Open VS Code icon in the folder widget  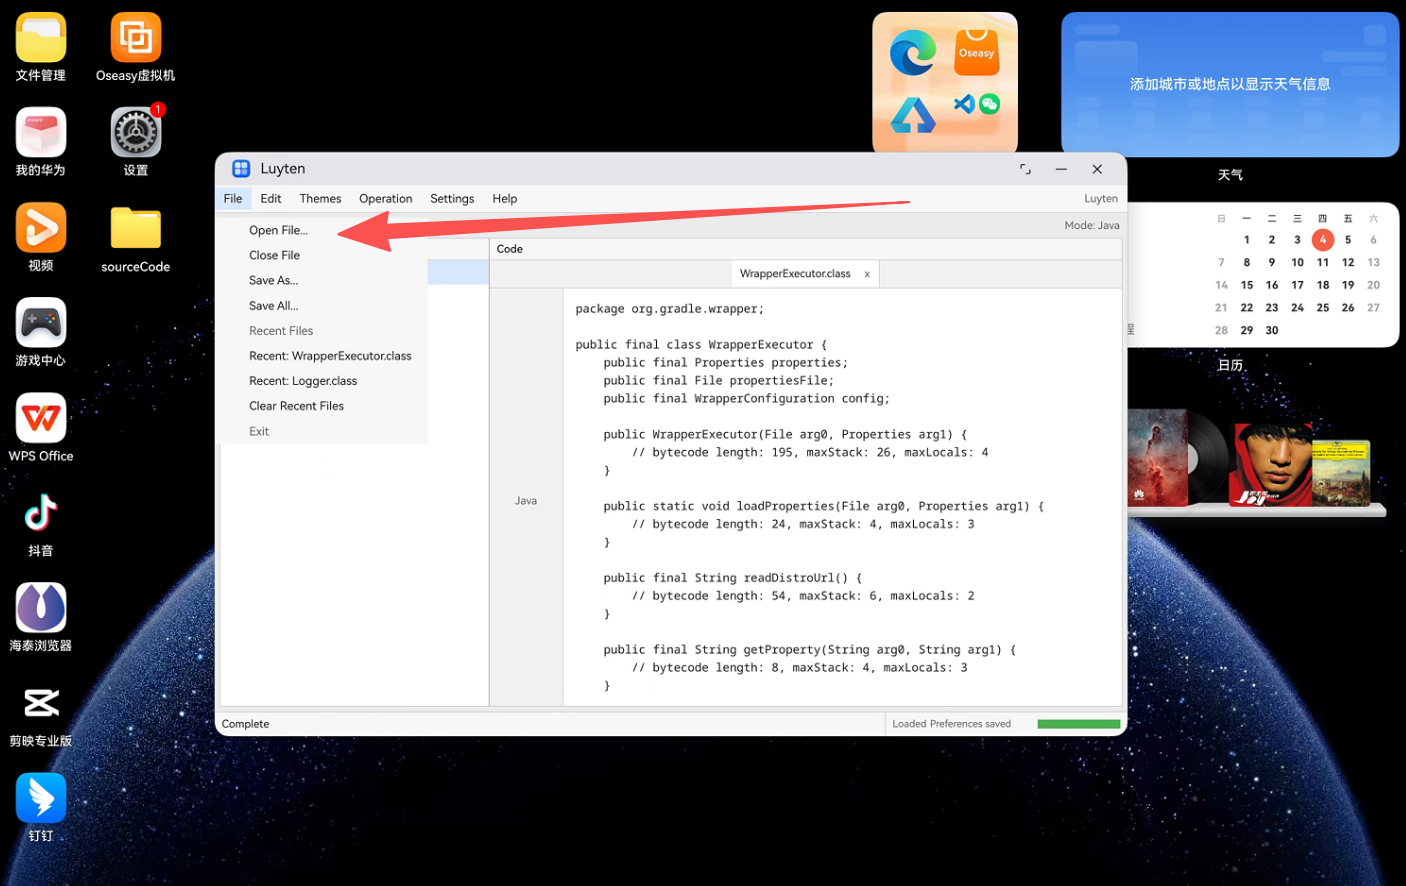point(964,104)
